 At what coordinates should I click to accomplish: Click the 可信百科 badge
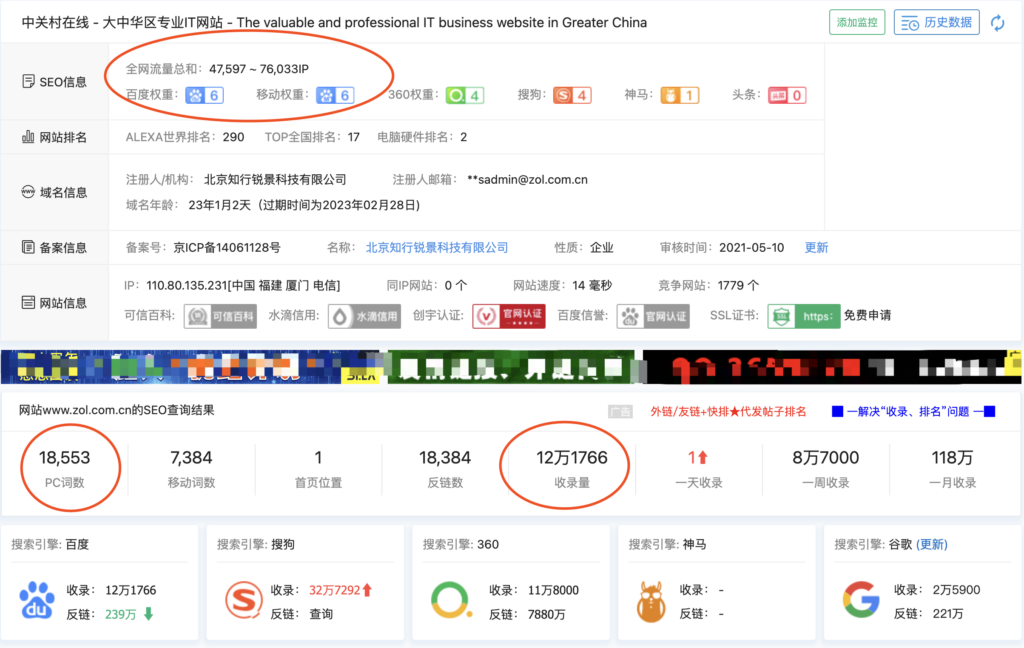click(x=220, y=316)
